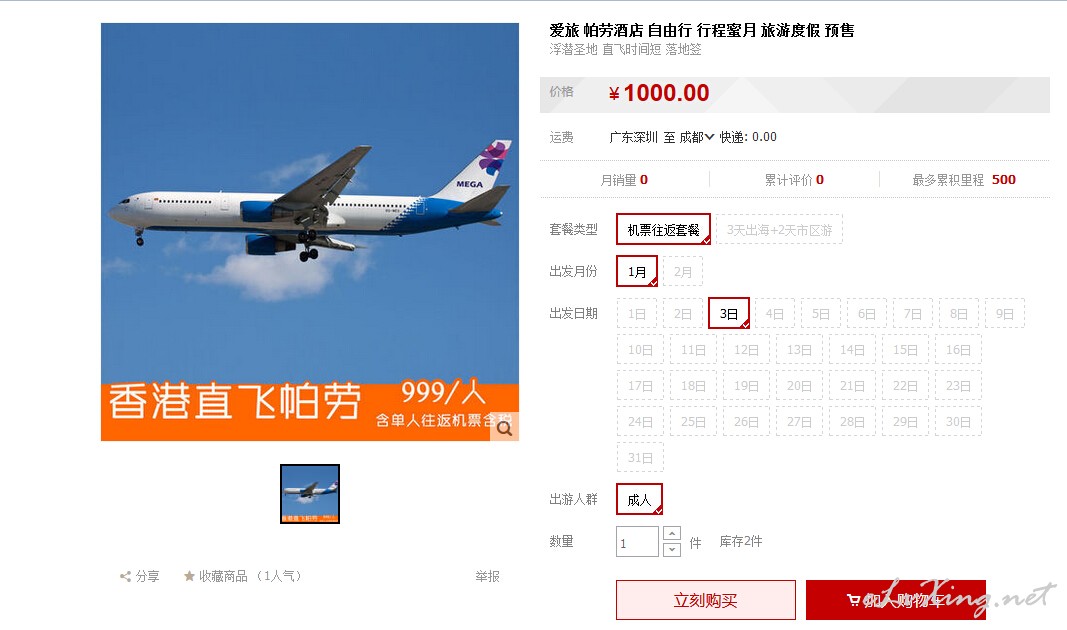Image resolution: width=1067 pixels, height=630 pixels.
Task: Open the 成都 shipping destination dropdown
Action: [x=697, y=137]
